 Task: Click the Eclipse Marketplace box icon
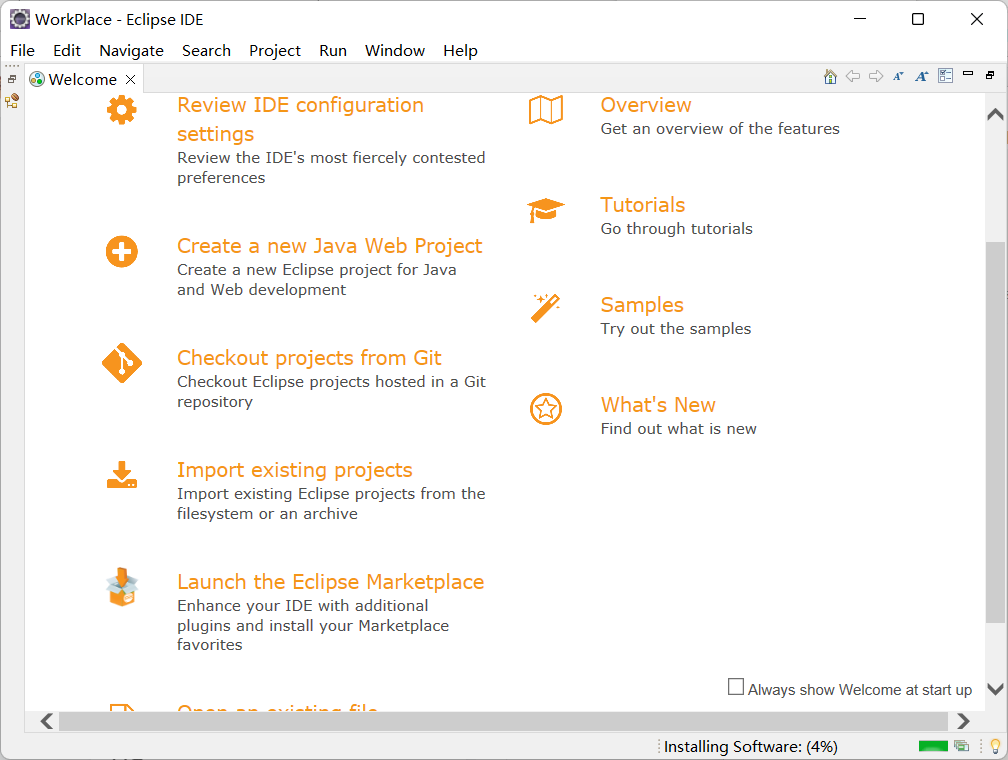[x=122, y=586]
